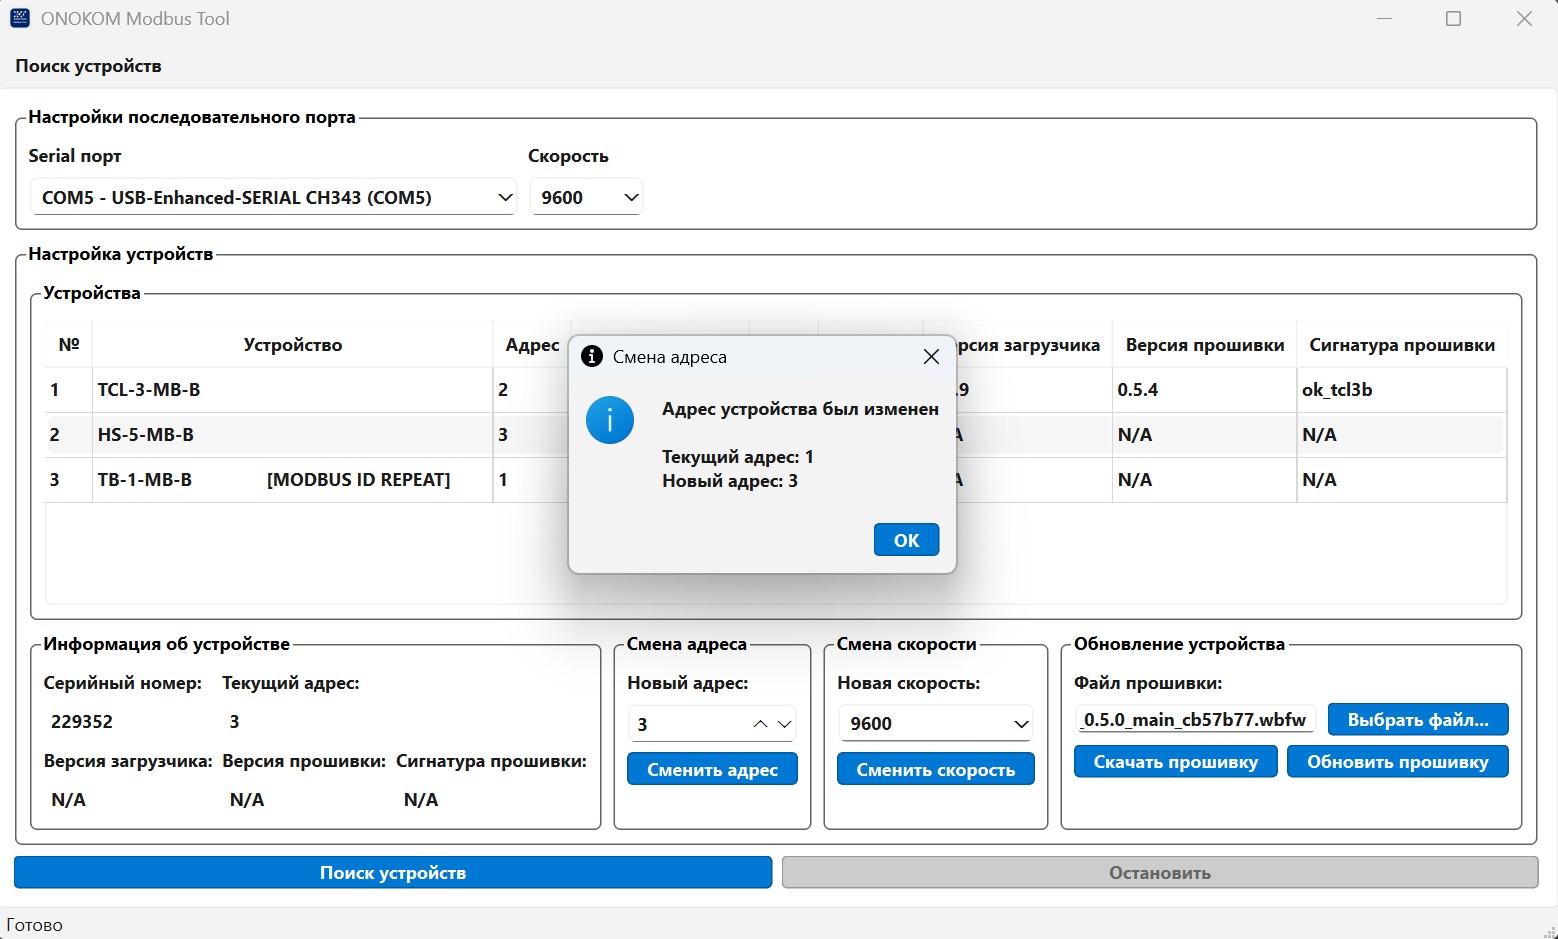Open the Новая скорость dropdown
1558x939 pixels.
[936, 723]
